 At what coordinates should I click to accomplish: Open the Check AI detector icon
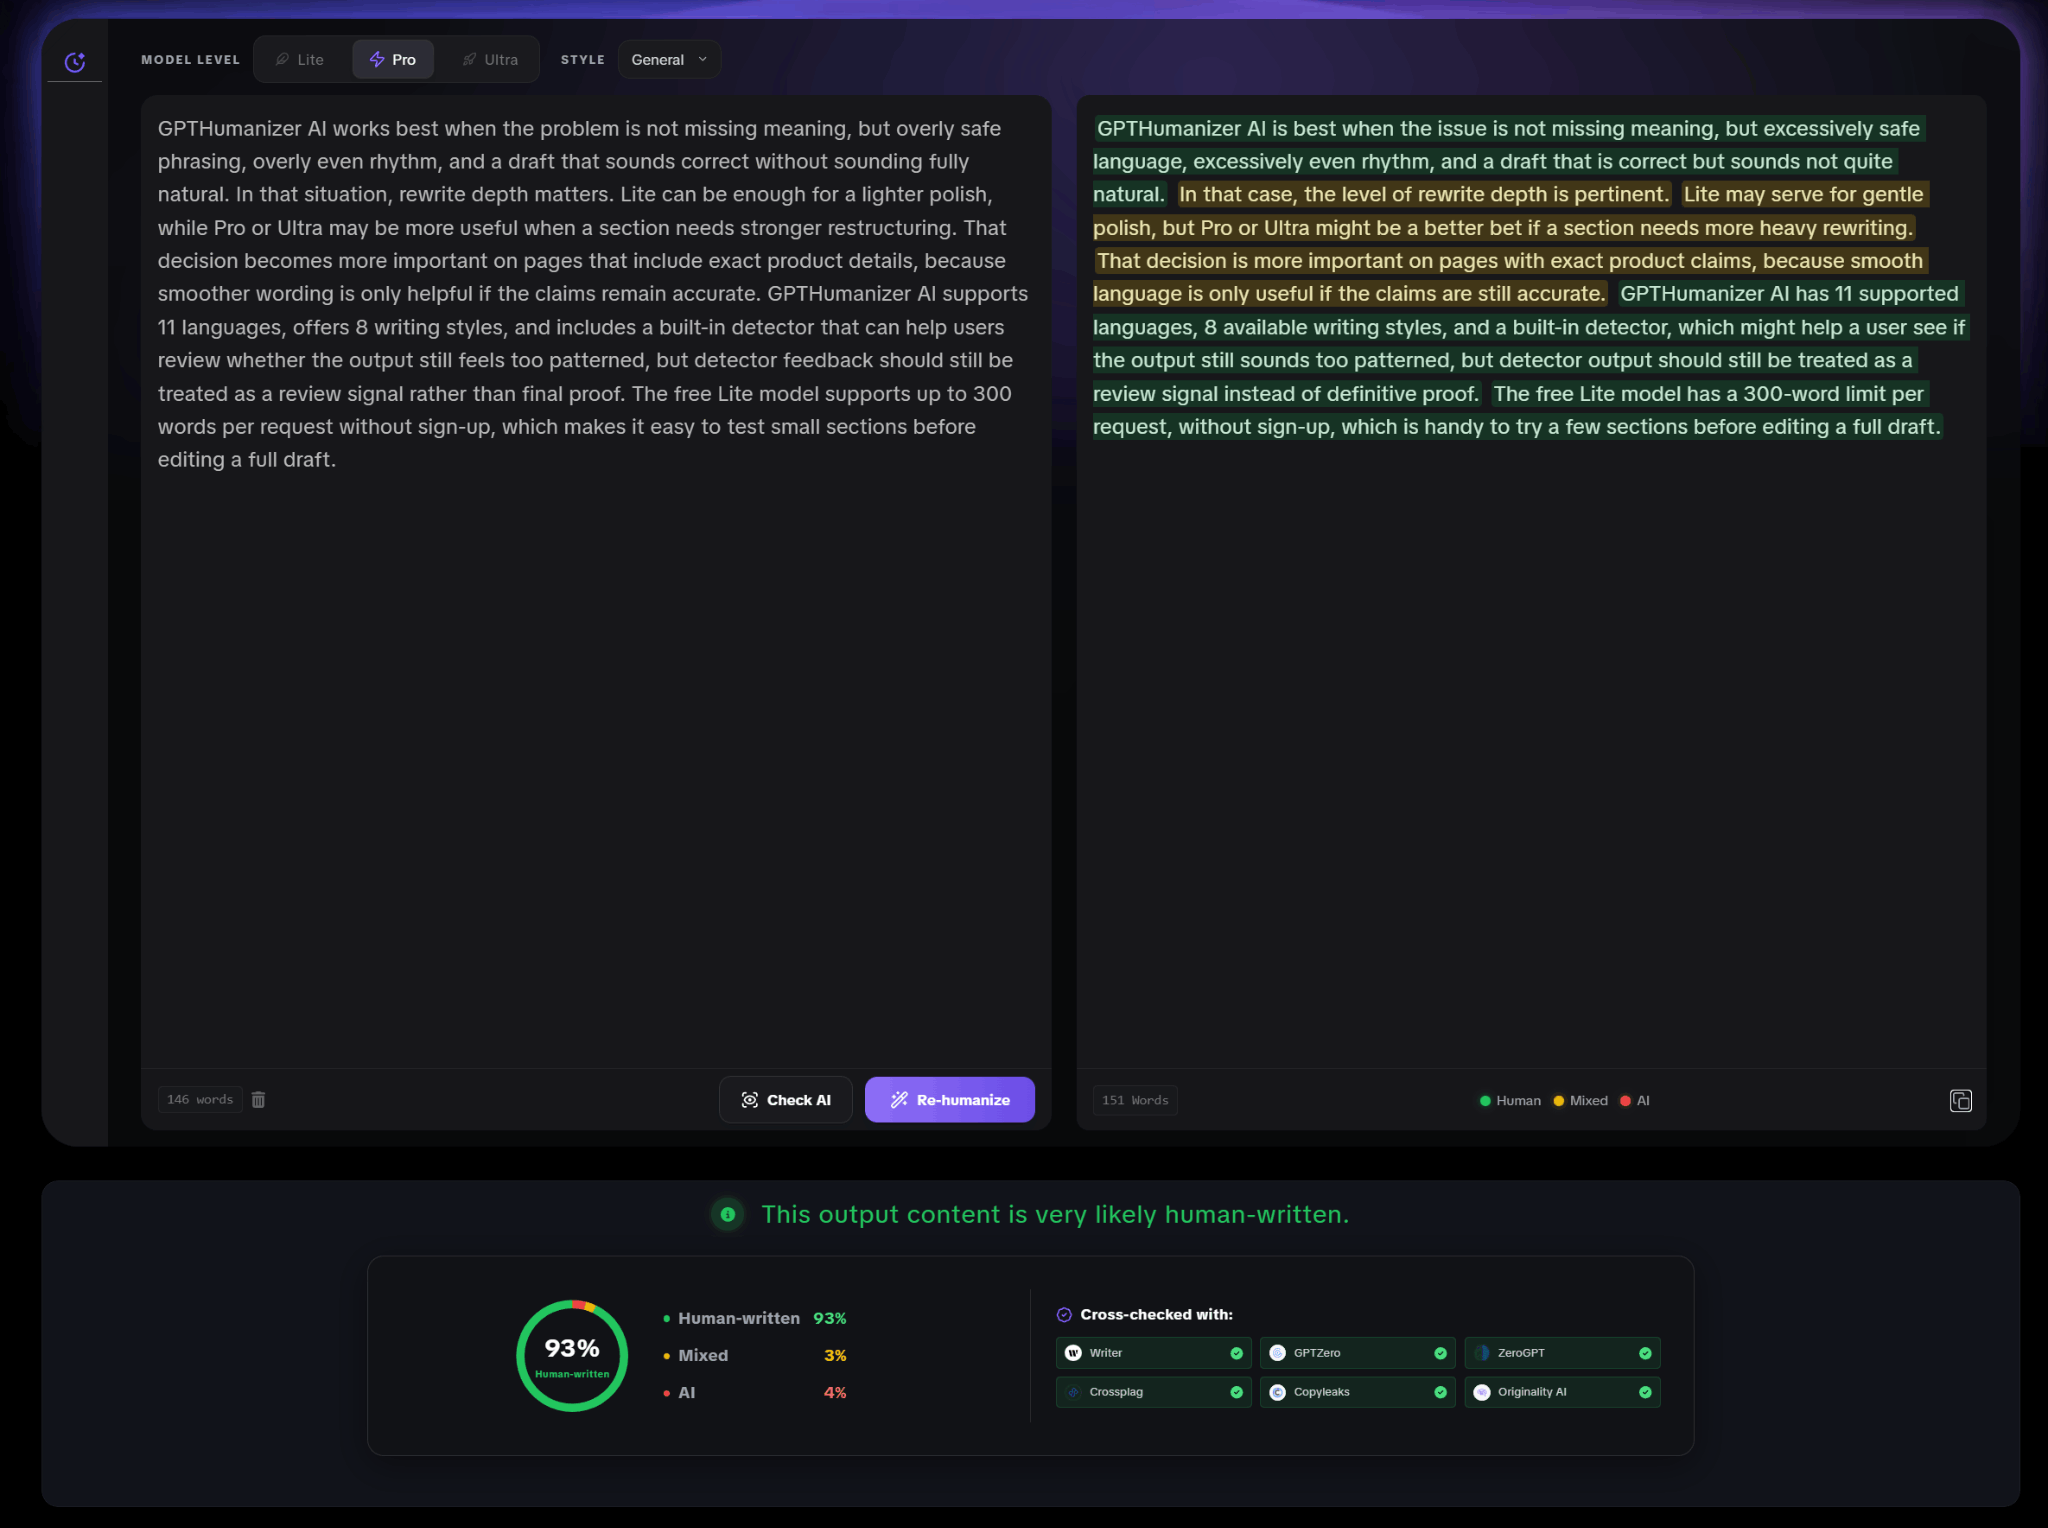point(751,1099)
